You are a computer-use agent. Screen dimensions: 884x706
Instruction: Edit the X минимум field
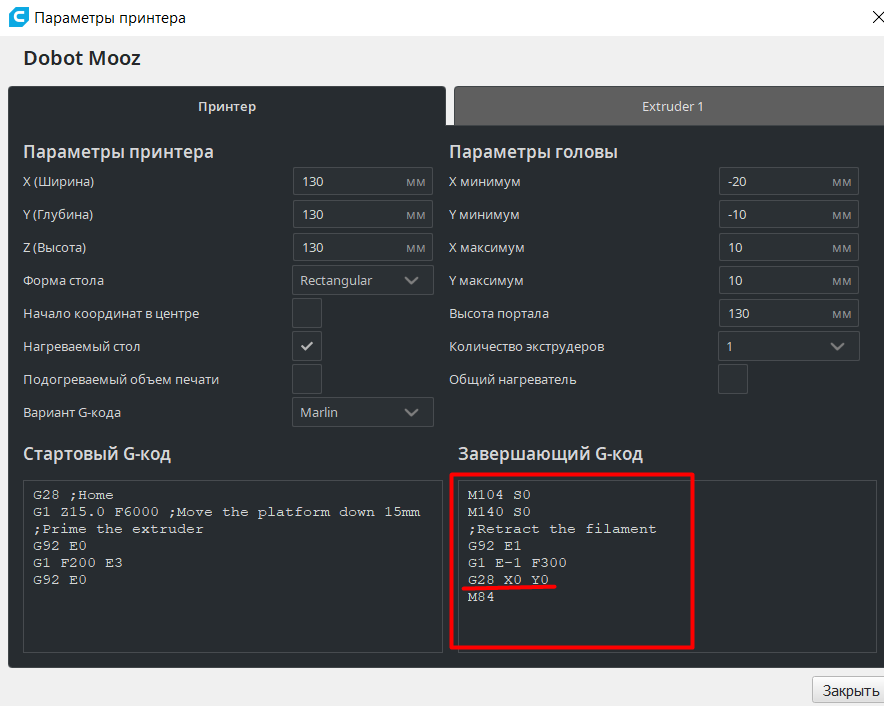789,181
